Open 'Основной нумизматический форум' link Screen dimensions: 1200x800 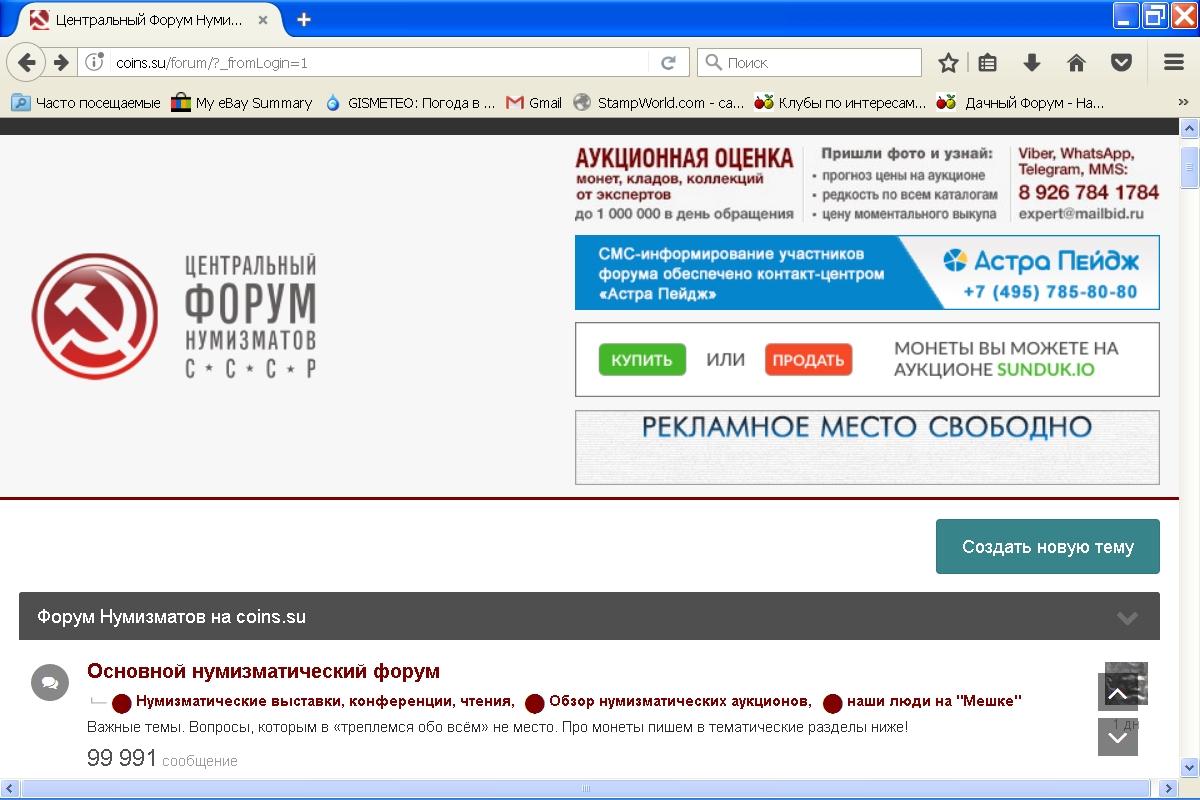(x=263, y=671)
